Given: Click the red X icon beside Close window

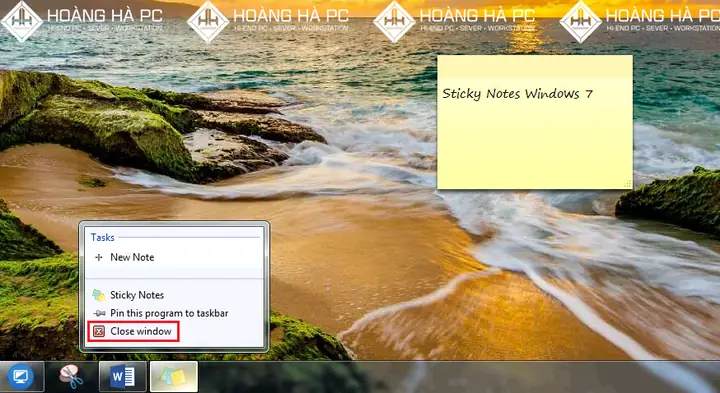Looking at the screenshot, I should tap(99, 331).
